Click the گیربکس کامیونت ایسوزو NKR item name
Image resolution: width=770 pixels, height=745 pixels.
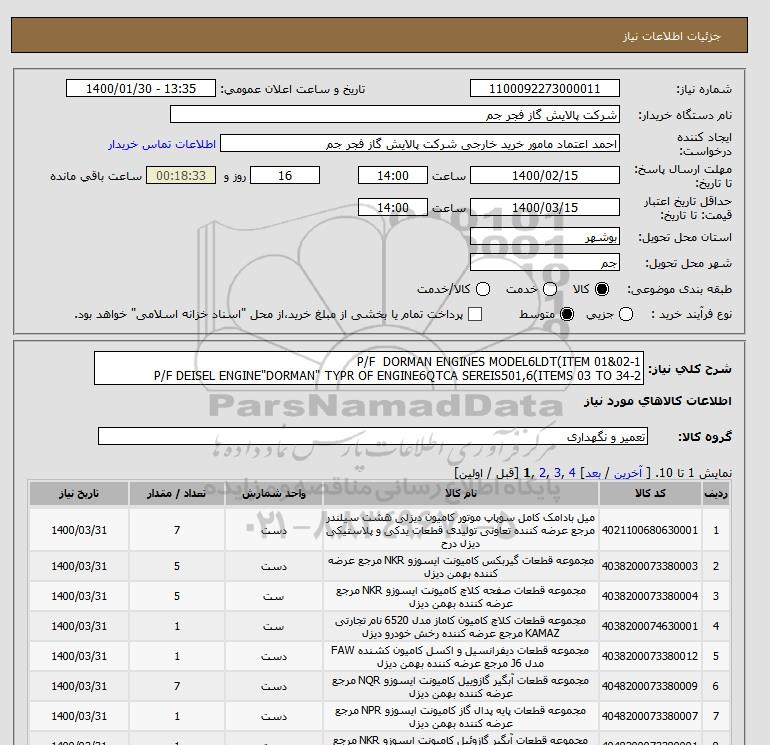coord(461,567)
